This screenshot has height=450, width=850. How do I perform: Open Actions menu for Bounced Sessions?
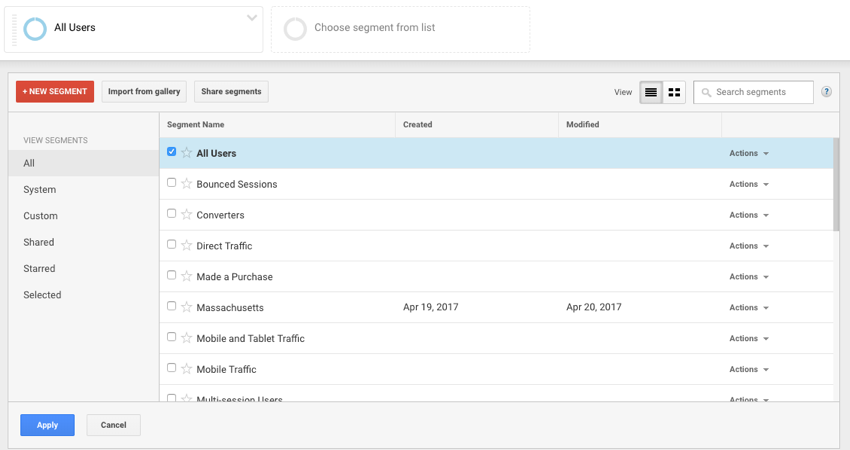pyautogui.click(x=749, y=184)
